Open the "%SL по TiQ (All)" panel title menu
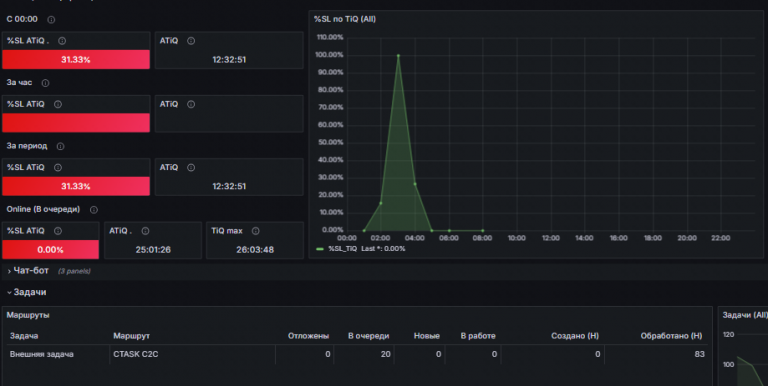 tap(345, 19)
